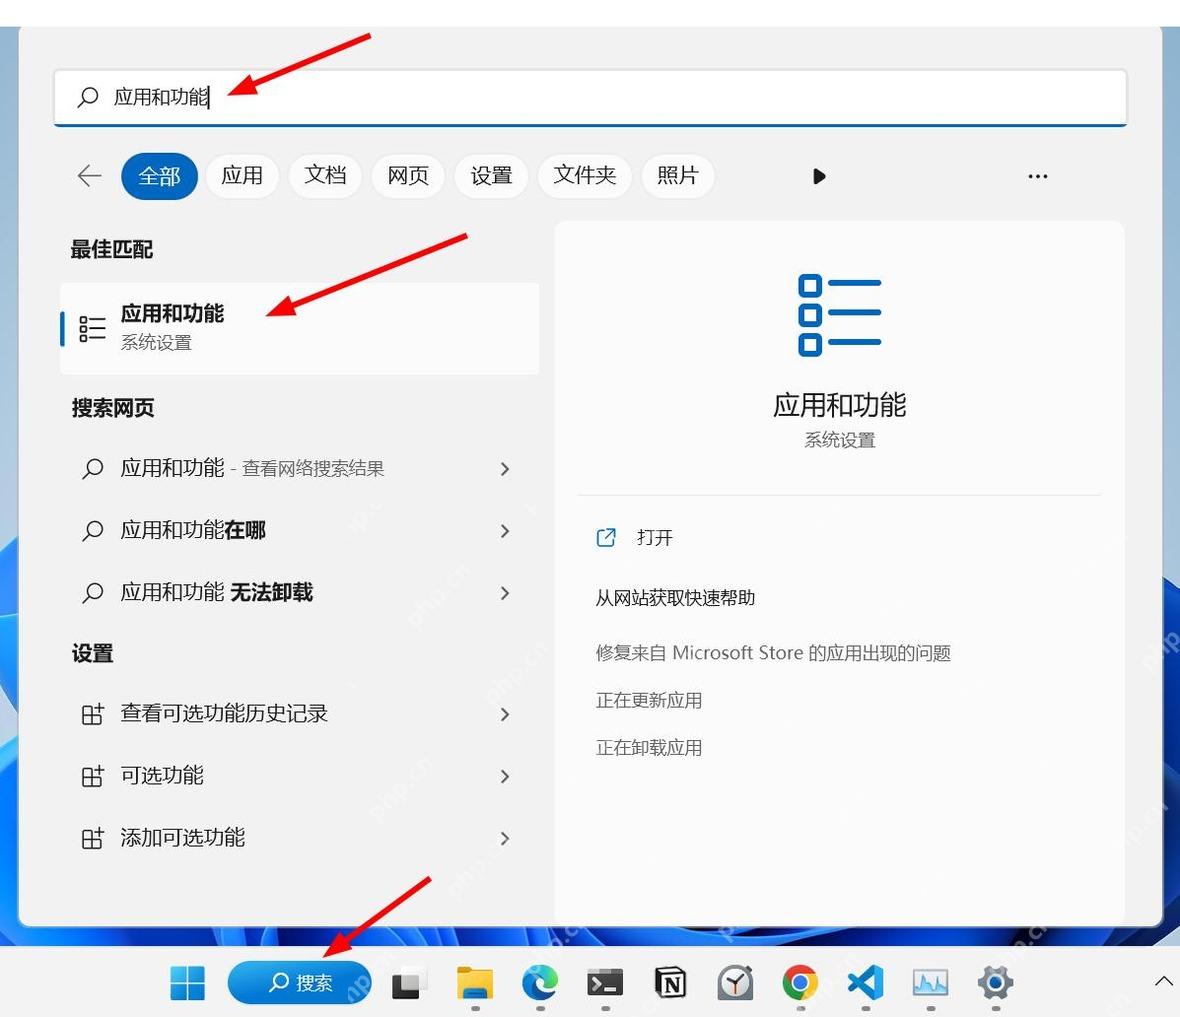Open the Terminal app from the taskbar
This screenshot has width=1180, height=1017.
click(605, 982)
